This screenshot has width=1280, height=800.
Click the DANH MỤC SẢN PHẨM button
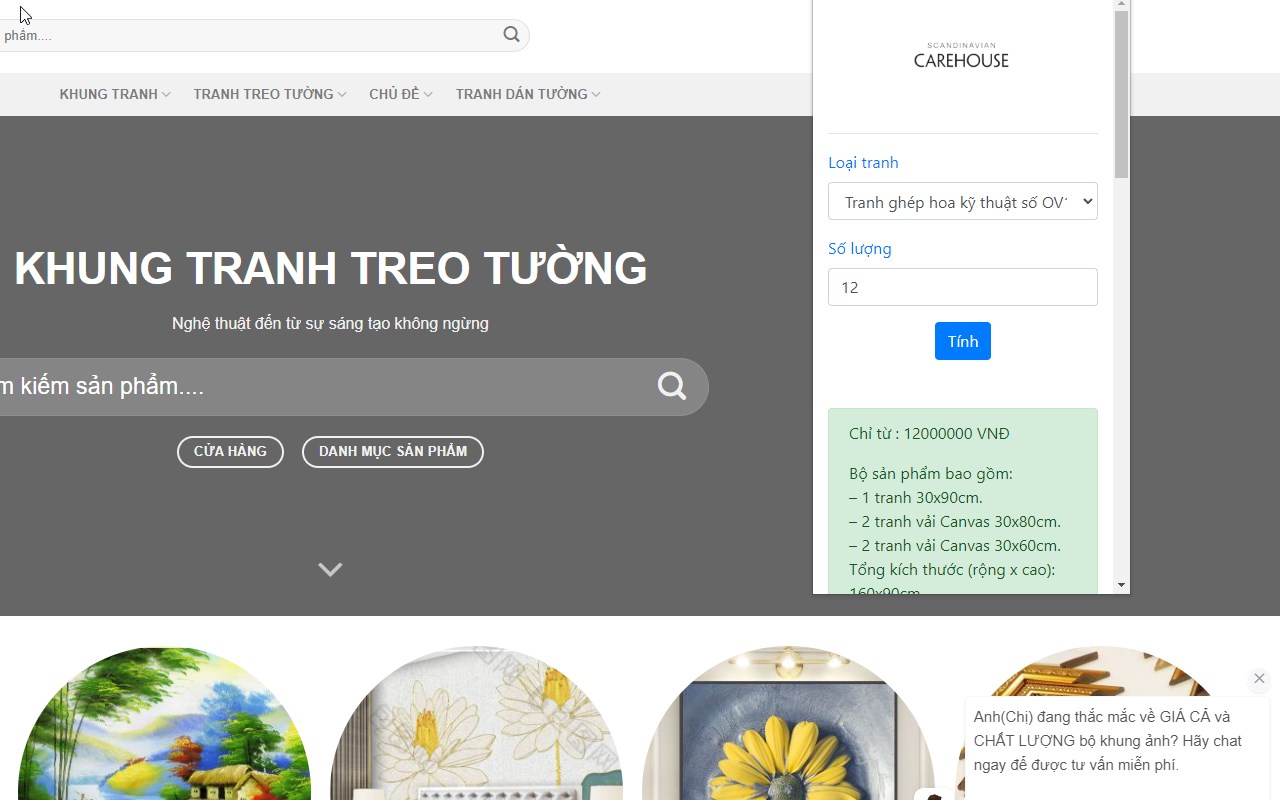[x=393, y=451]
